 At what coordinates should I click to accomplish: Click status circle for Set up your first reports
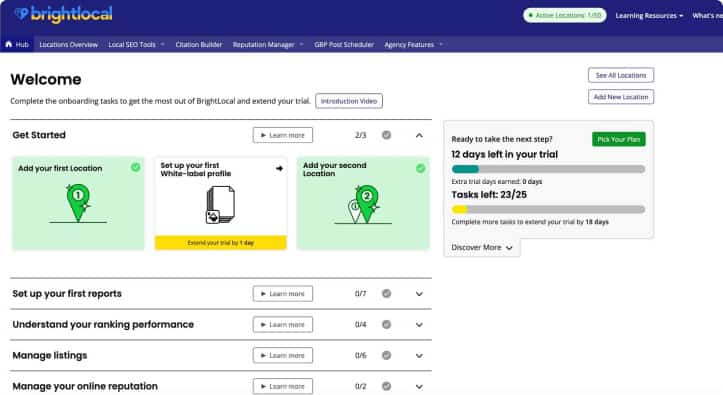386,294
